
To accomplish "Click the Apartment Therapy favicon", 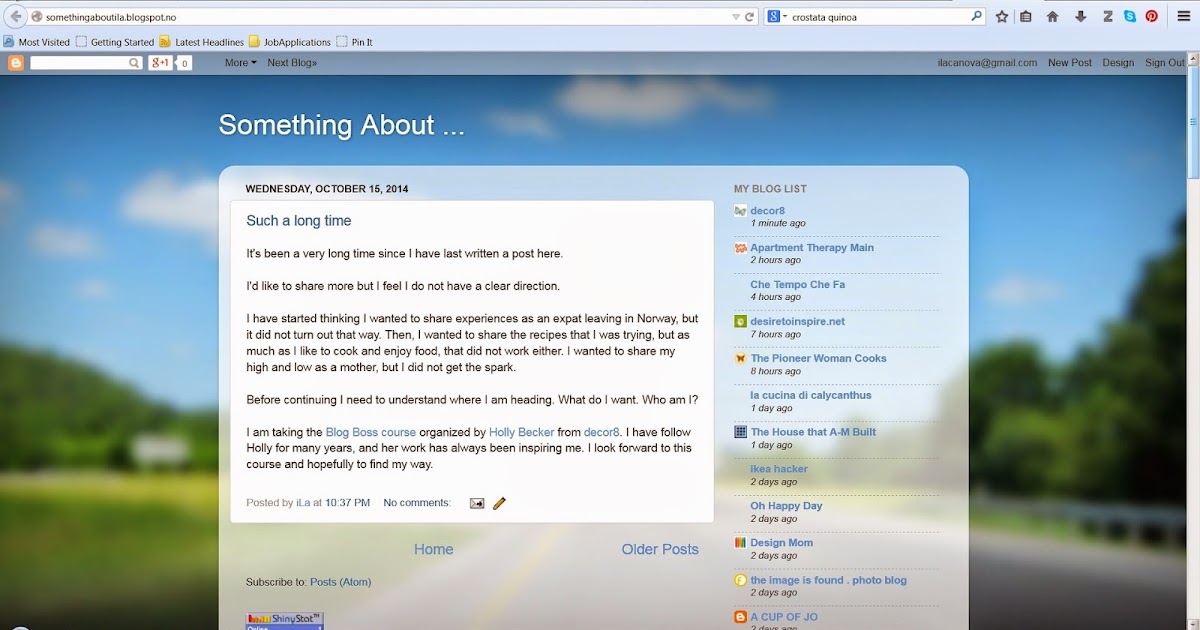I will 740,248.
